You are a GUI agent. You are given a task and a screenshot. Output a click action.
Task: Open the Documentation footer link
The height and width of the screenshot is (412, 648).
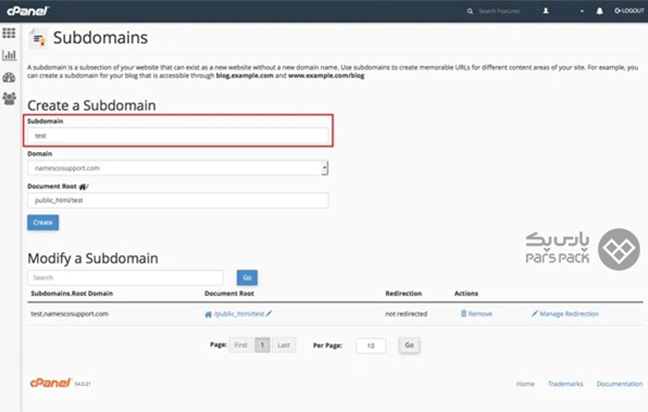click(619, 384)
